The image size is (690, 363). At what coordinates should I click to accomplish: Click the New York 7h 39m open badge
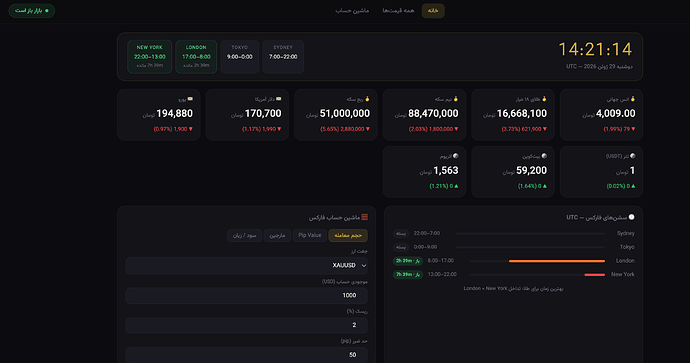[x=408, y=275]
